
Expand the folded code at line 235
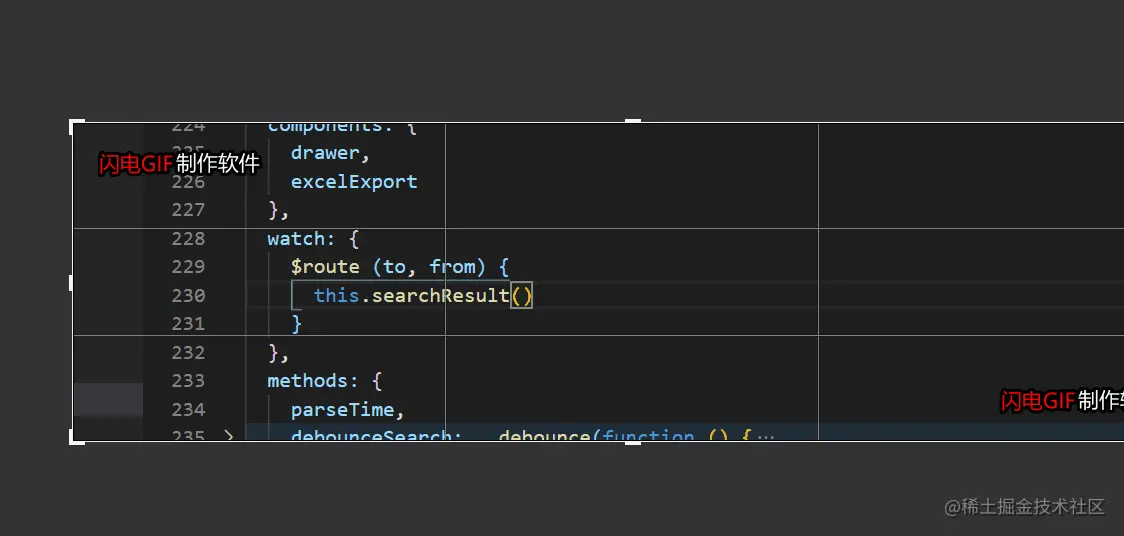point(228,435)
